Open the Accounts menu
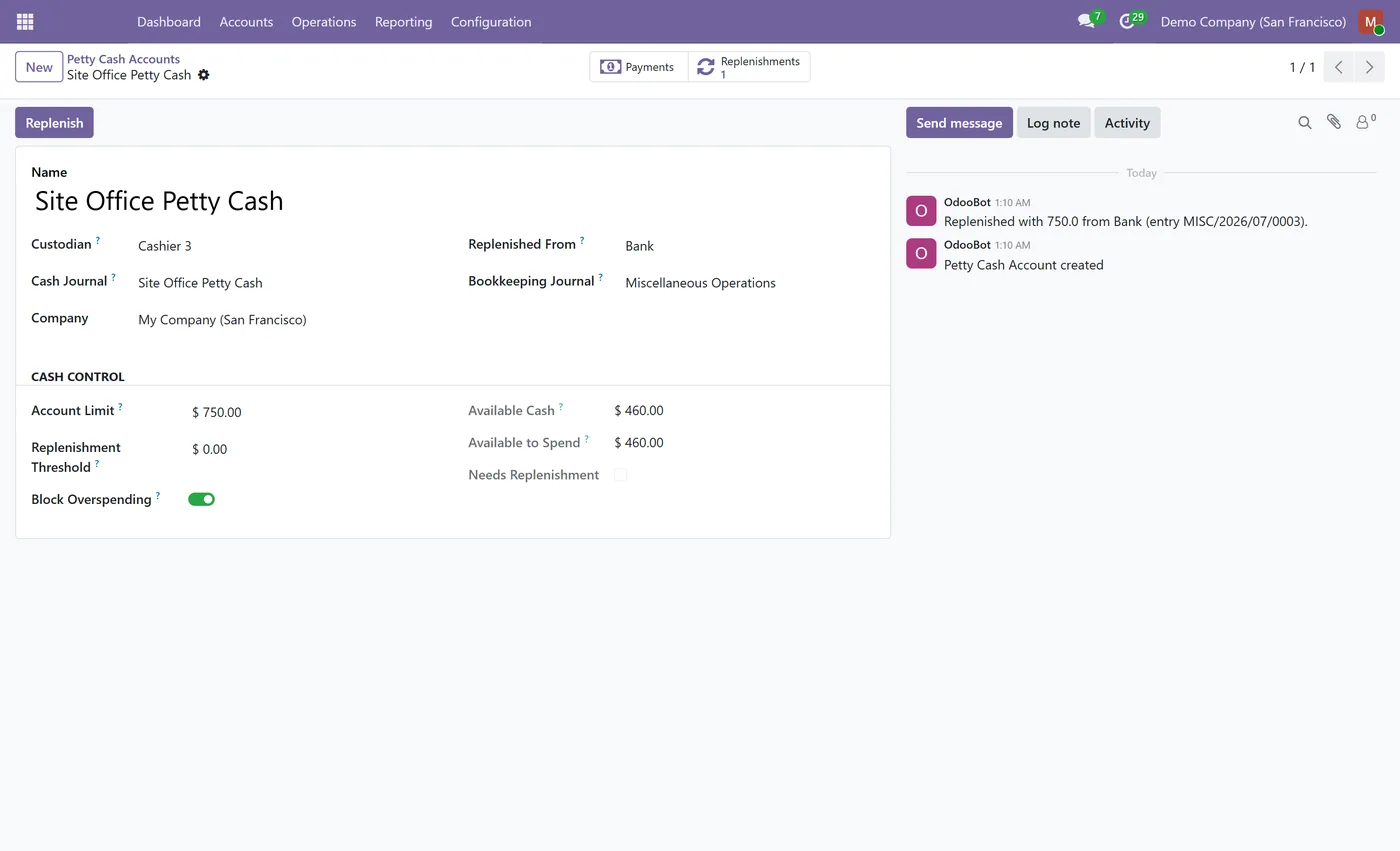The image size is (1400, 851). (x=246, y=21)
